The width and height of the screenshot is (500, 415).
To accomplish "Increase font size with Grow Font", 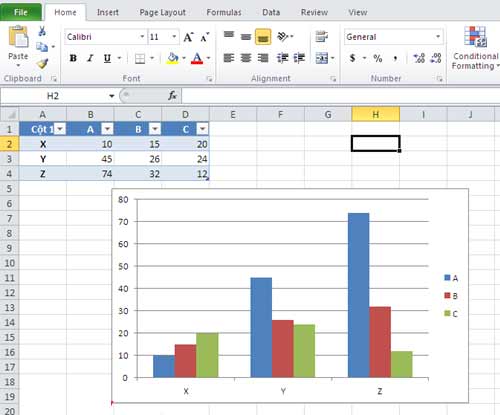I will pyautogui.click(x=188, y=37).
